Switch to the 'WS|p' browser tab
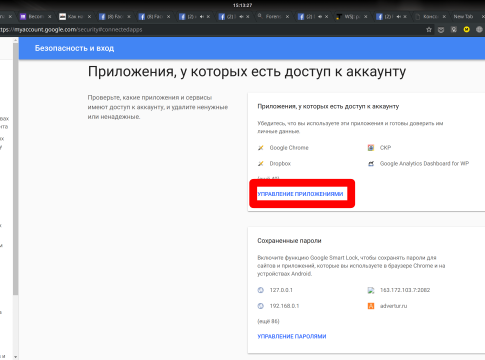The image size is (485, 360). tap(352, 16)
